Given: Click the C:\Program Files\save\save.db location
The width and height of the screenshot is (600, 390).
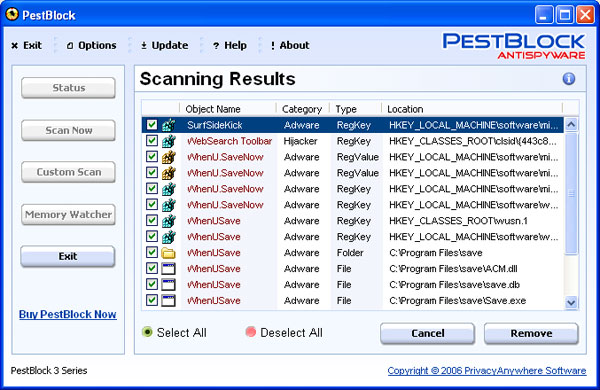Looking at the screenshot, I should tap(454, 285).
